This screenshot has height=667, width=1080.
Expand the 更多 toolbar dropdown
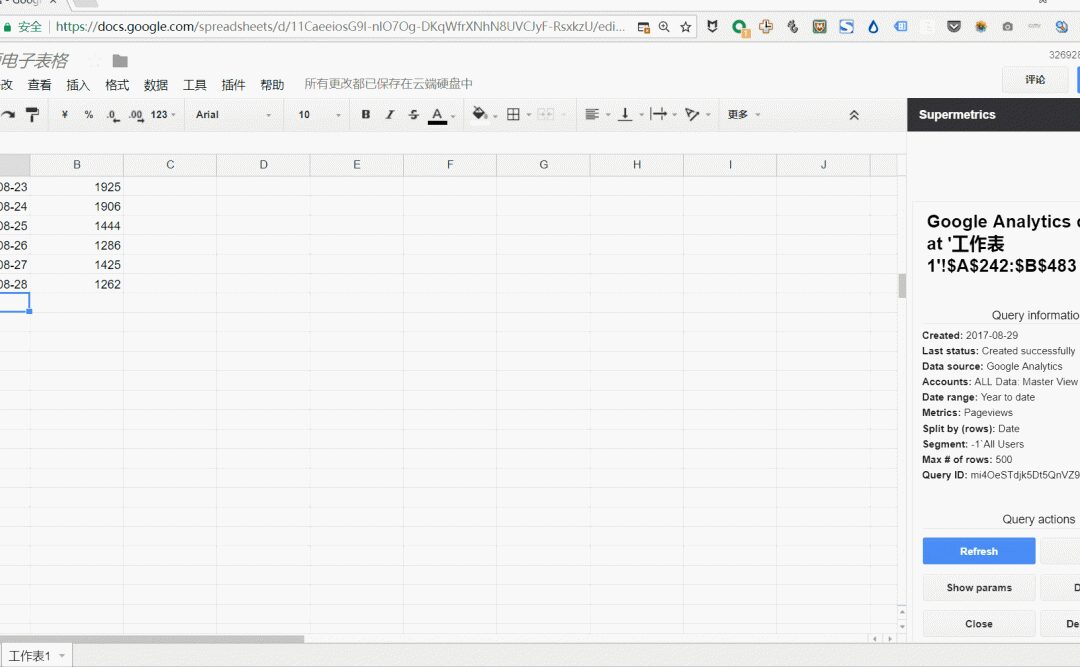click(744, 114)
